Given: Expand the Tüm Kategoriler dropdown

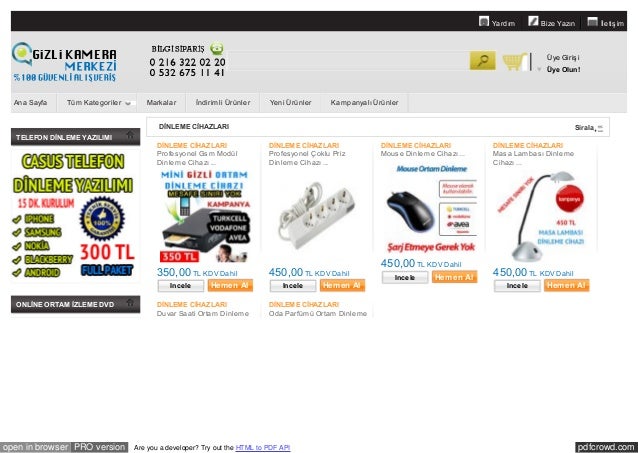Looking at the screenshot, I should [97, 103].
